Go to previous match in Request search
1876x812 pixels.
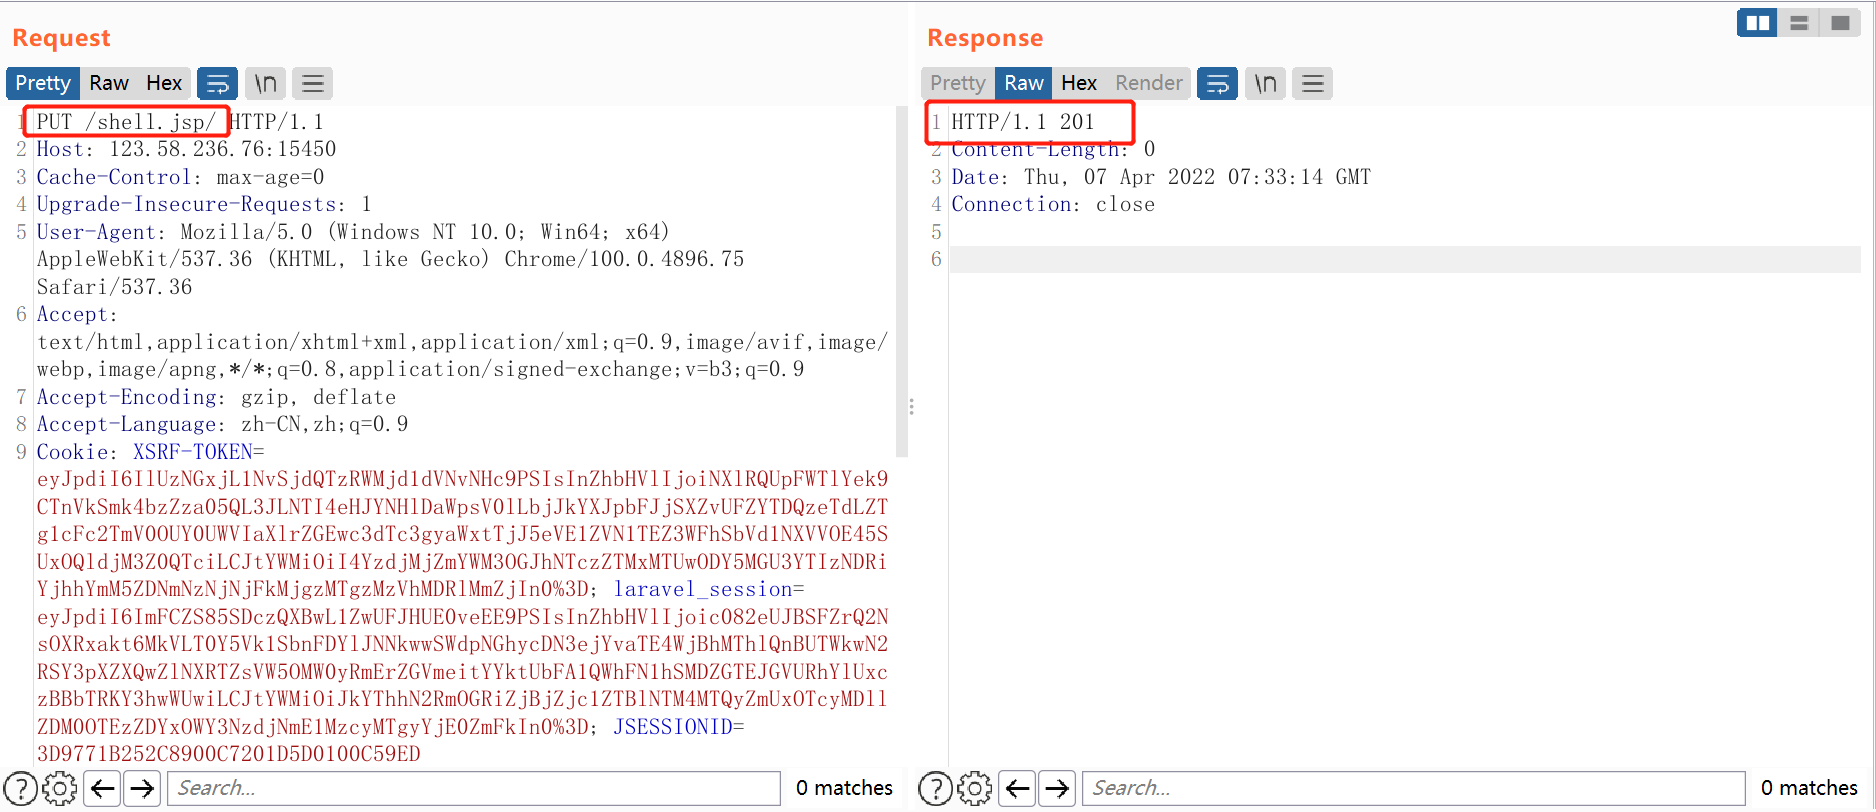[x=102, y=789]
